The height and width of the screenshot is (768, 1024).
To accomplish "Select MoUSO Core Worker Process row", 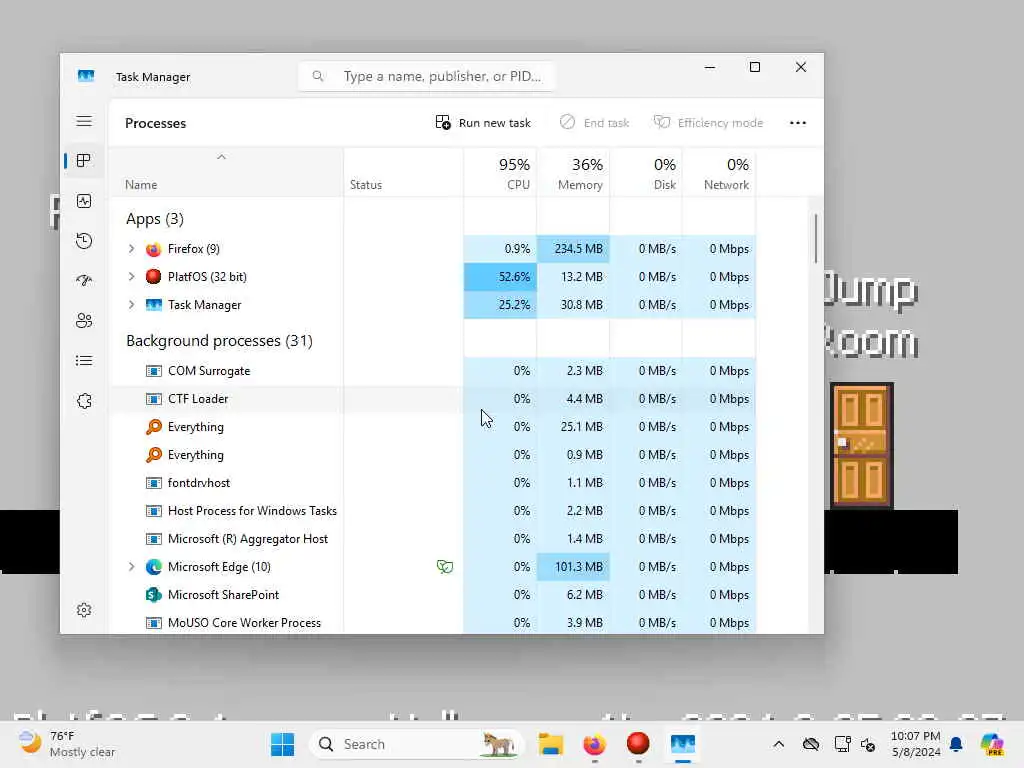I will tap(434, 623).
